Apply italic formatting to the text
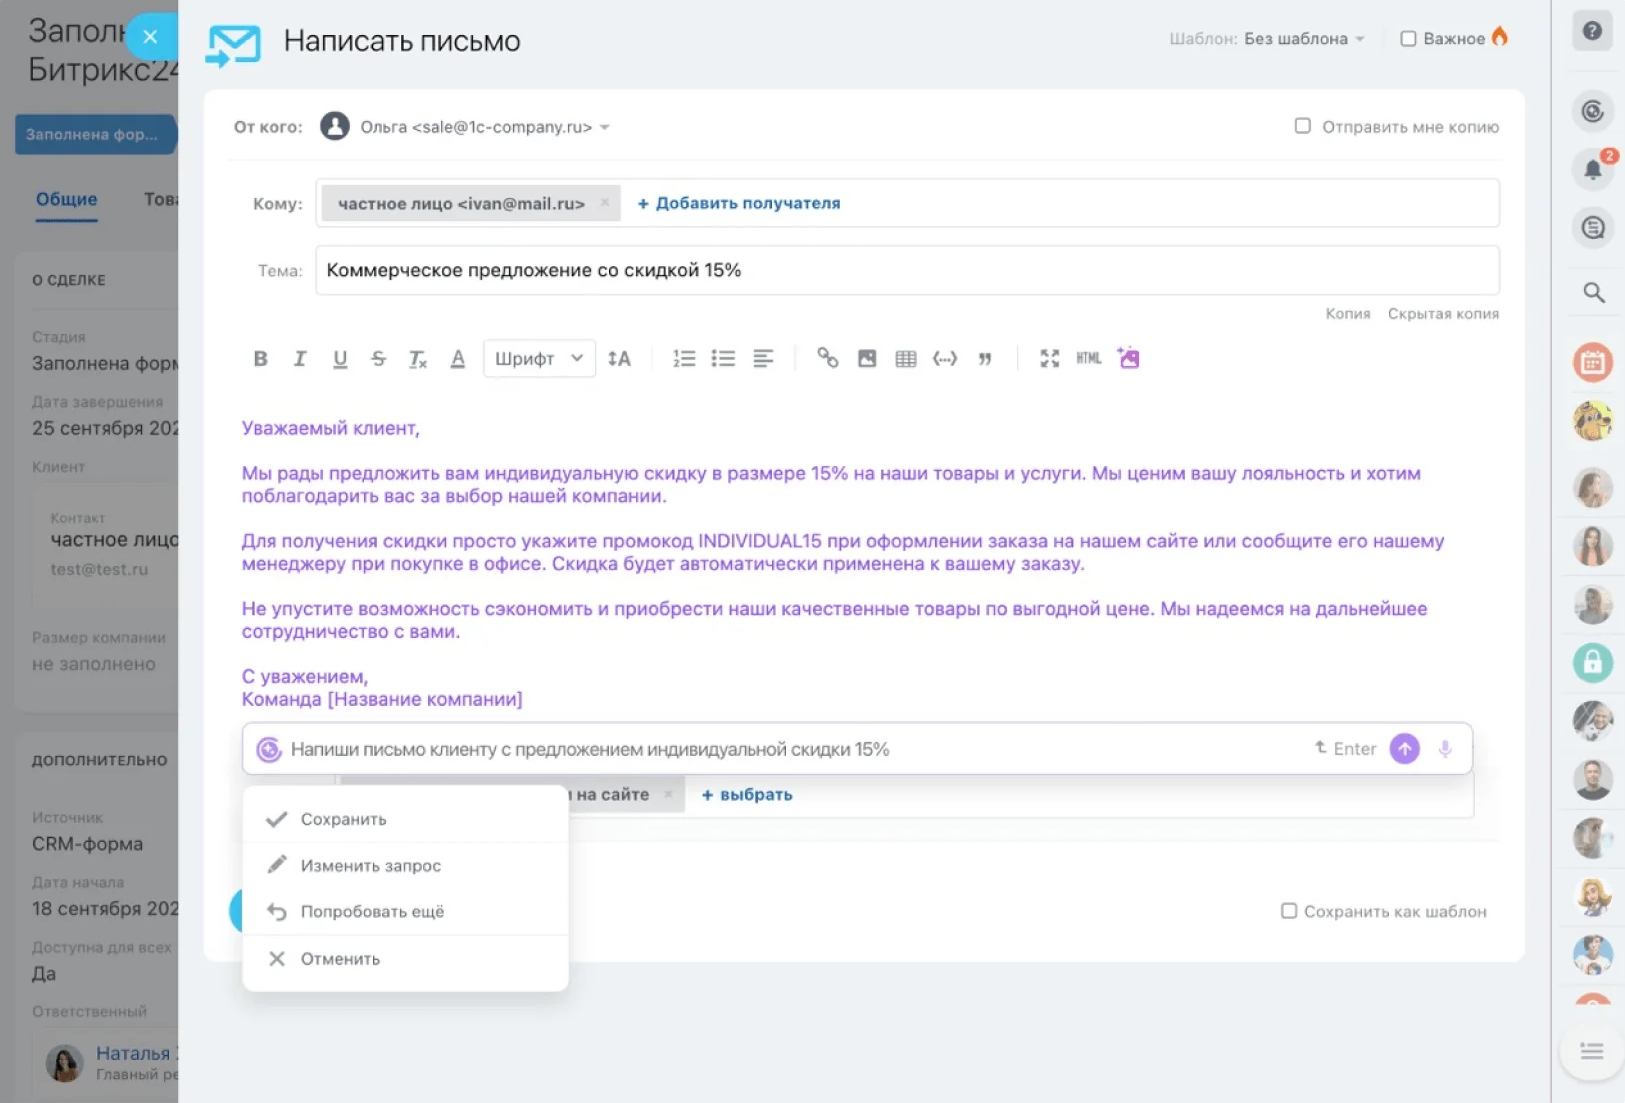Image resolution: width=1625 pixels, height=1103 pixels. click(x=299, y=358)
